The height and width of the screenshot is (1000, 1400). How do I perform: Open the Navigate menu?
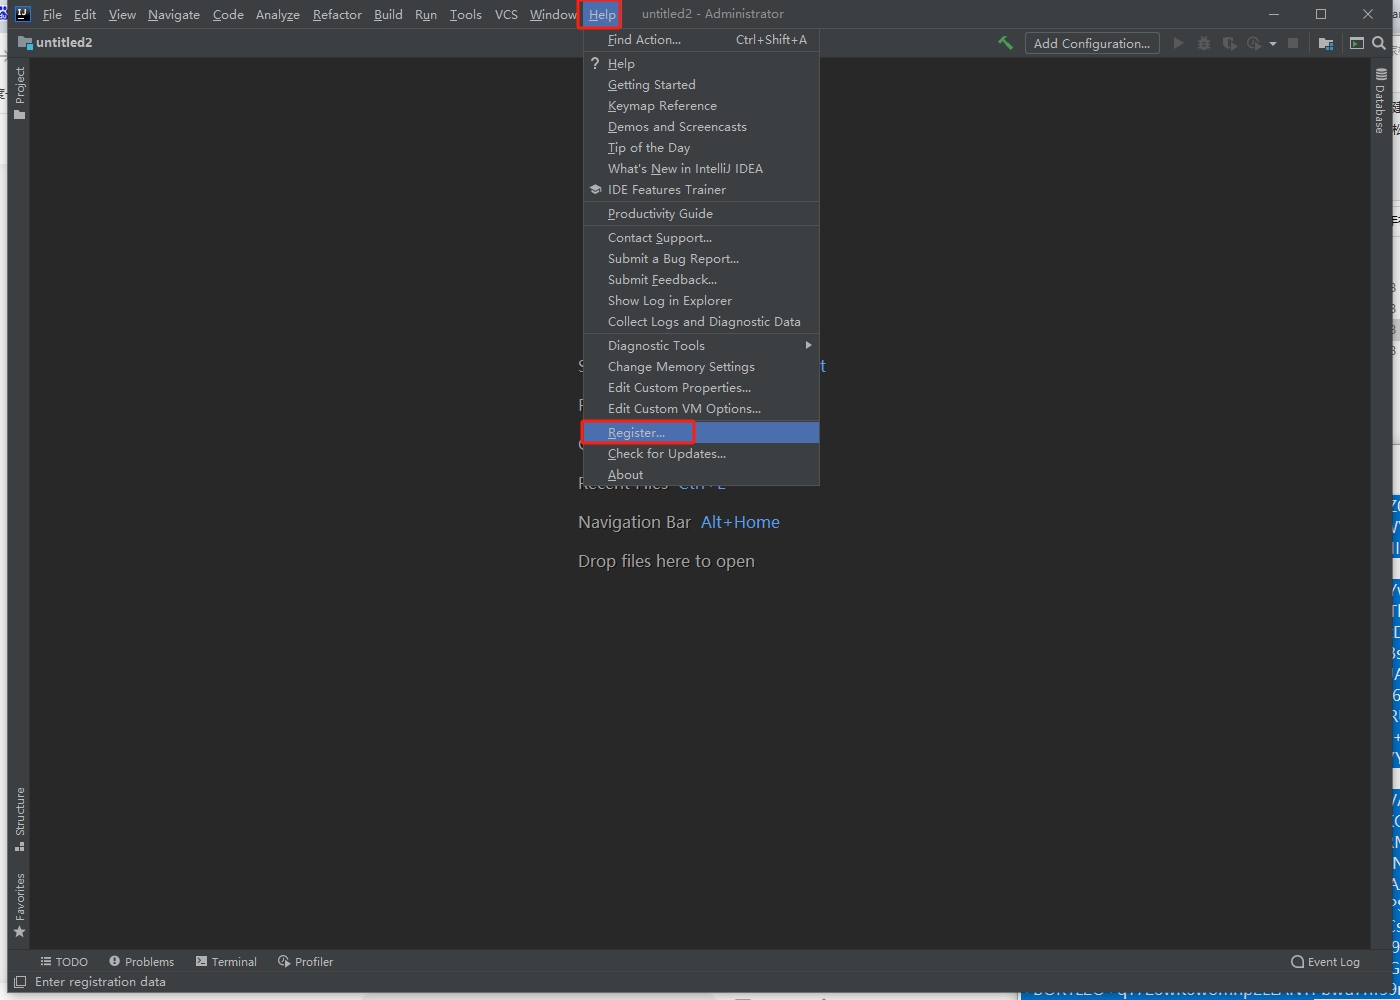(x=174, y=14)
